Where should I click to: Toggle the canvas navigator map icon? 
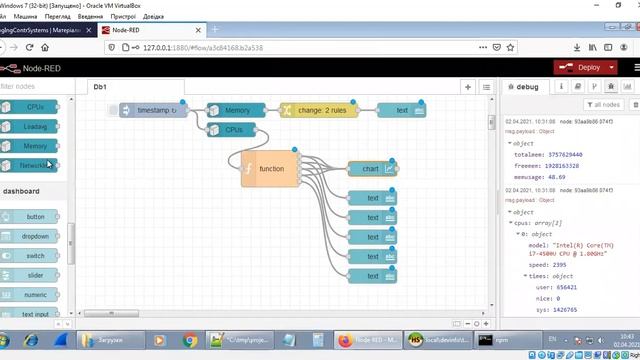[x=456, y=324]
